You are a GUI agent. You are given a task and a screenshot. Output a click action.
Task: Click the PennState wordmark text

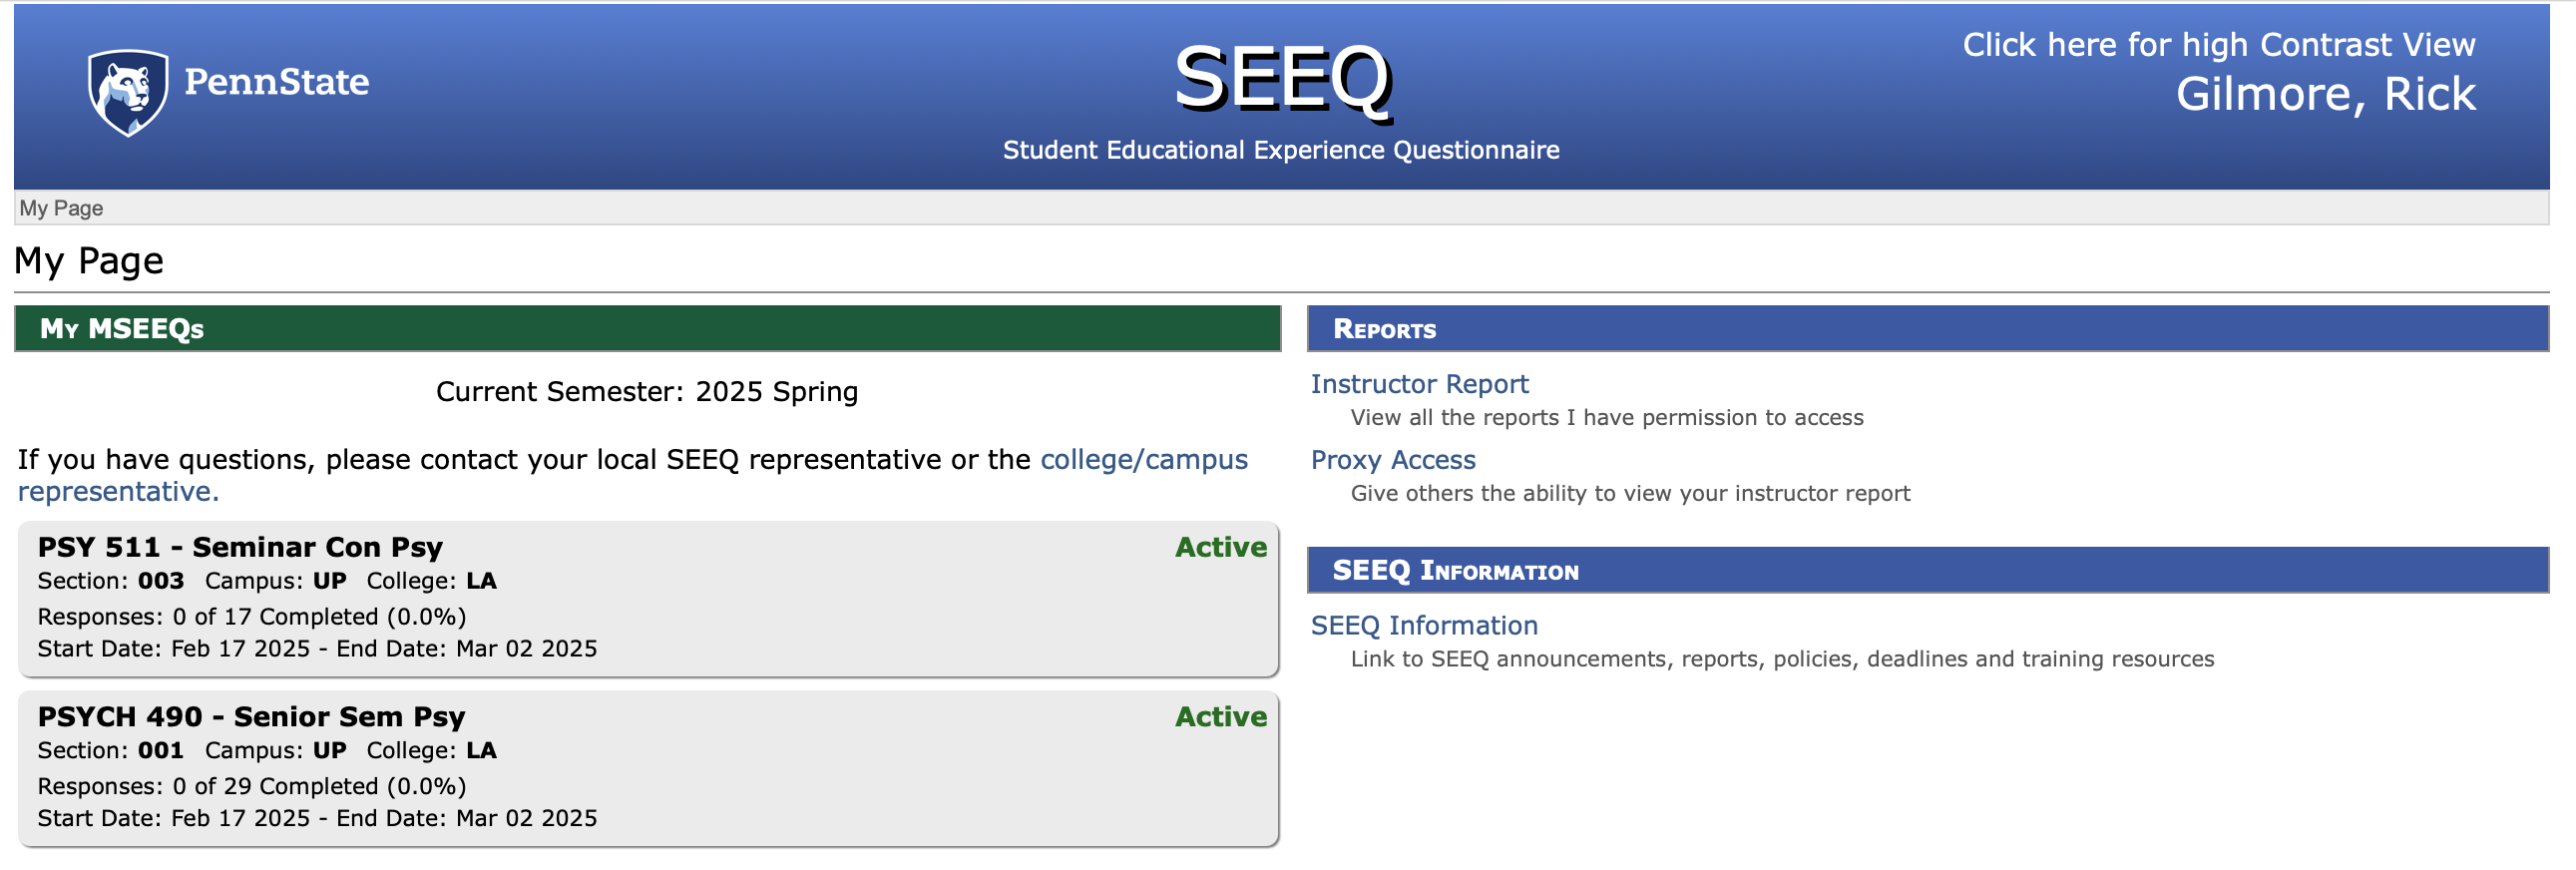[x=276, y=82]
